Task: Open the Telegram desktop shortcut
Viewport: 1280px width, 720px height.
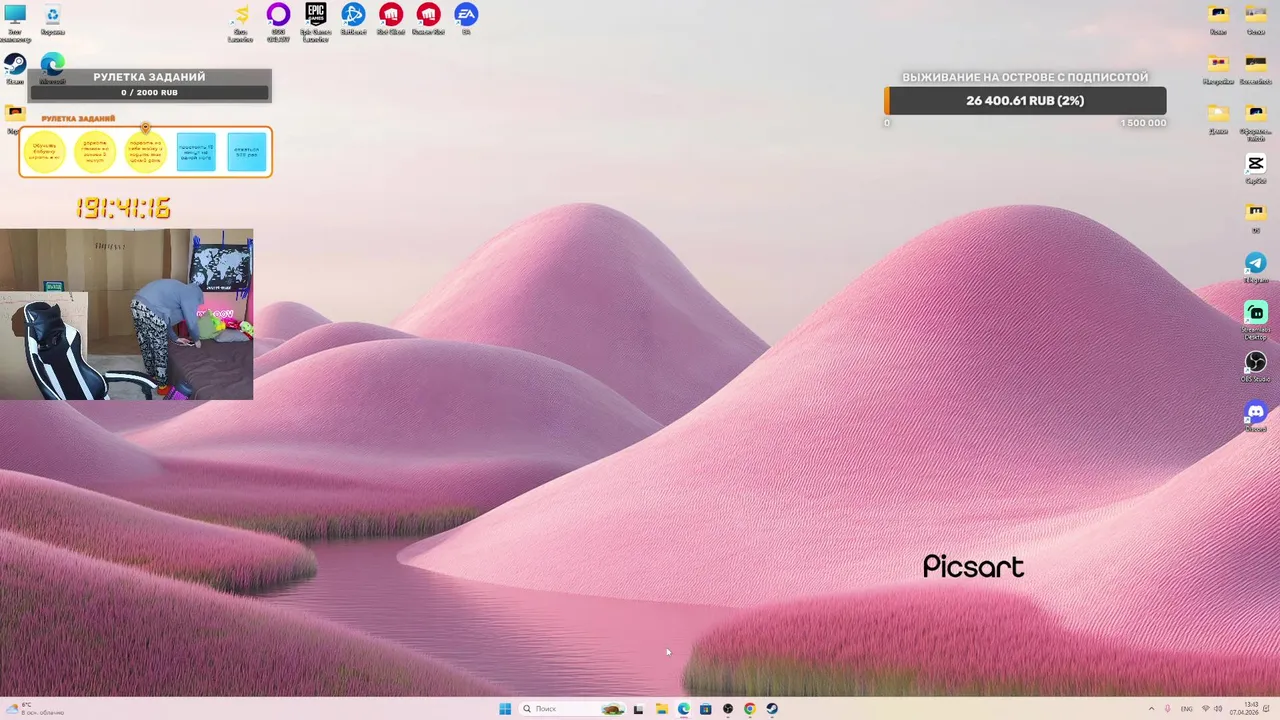Action: pyautogui.click(x=1256, y=267)
